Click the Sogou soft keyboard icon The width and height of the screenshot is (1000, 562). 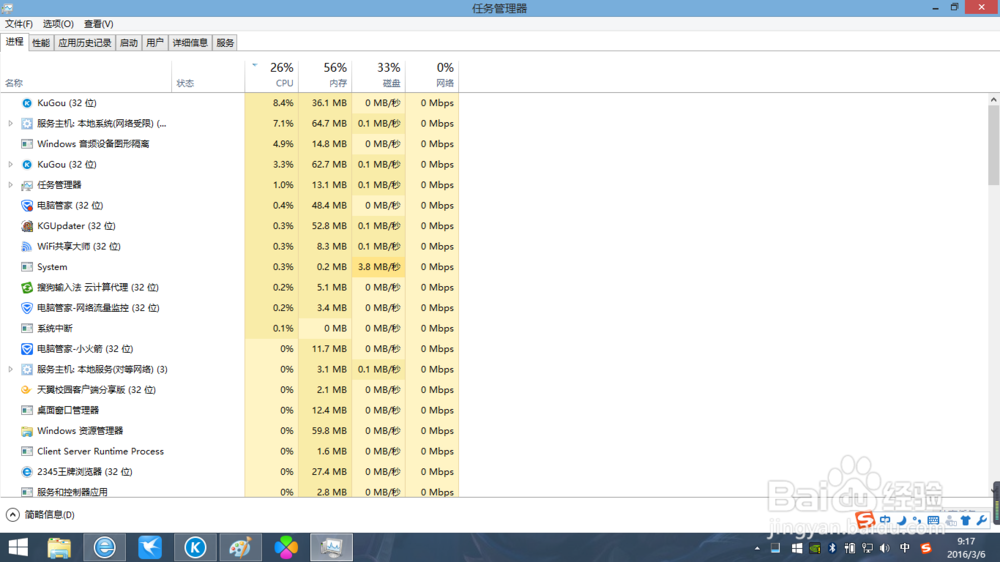(933, 521)
